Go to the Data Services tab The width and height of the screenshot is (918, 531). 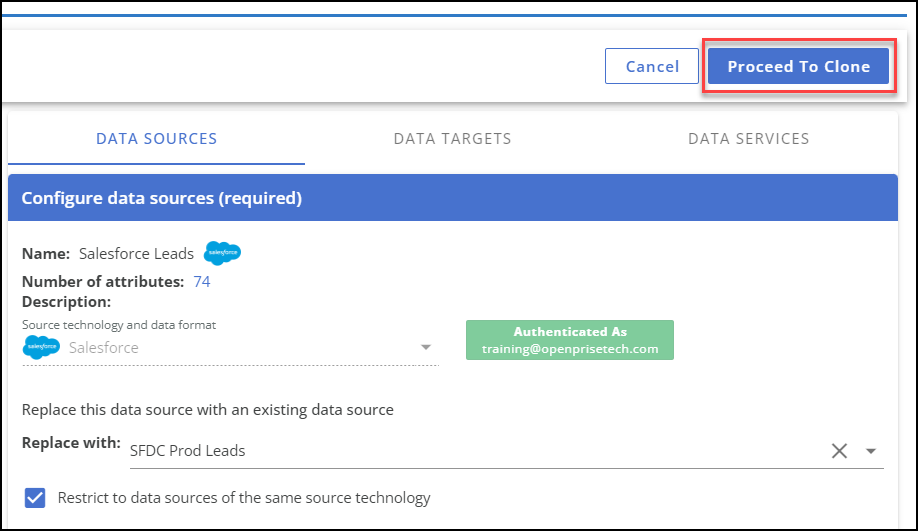click(x=749, y=139)
